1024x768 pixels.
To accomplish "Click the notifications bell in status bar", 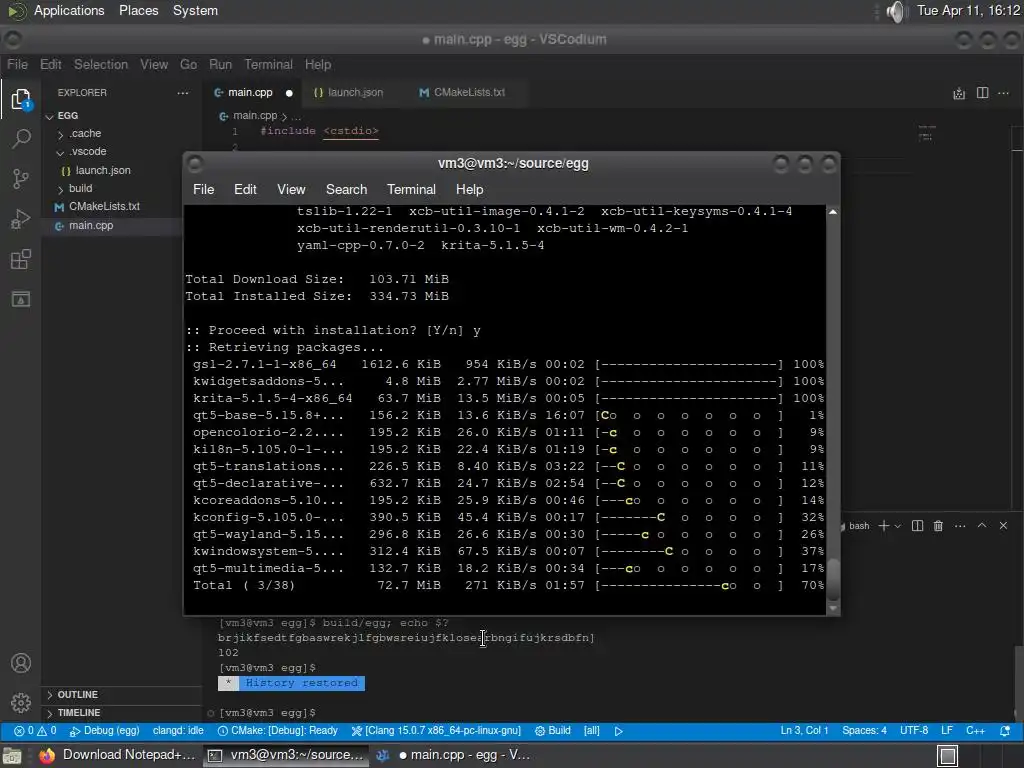I will [1006, 731].
